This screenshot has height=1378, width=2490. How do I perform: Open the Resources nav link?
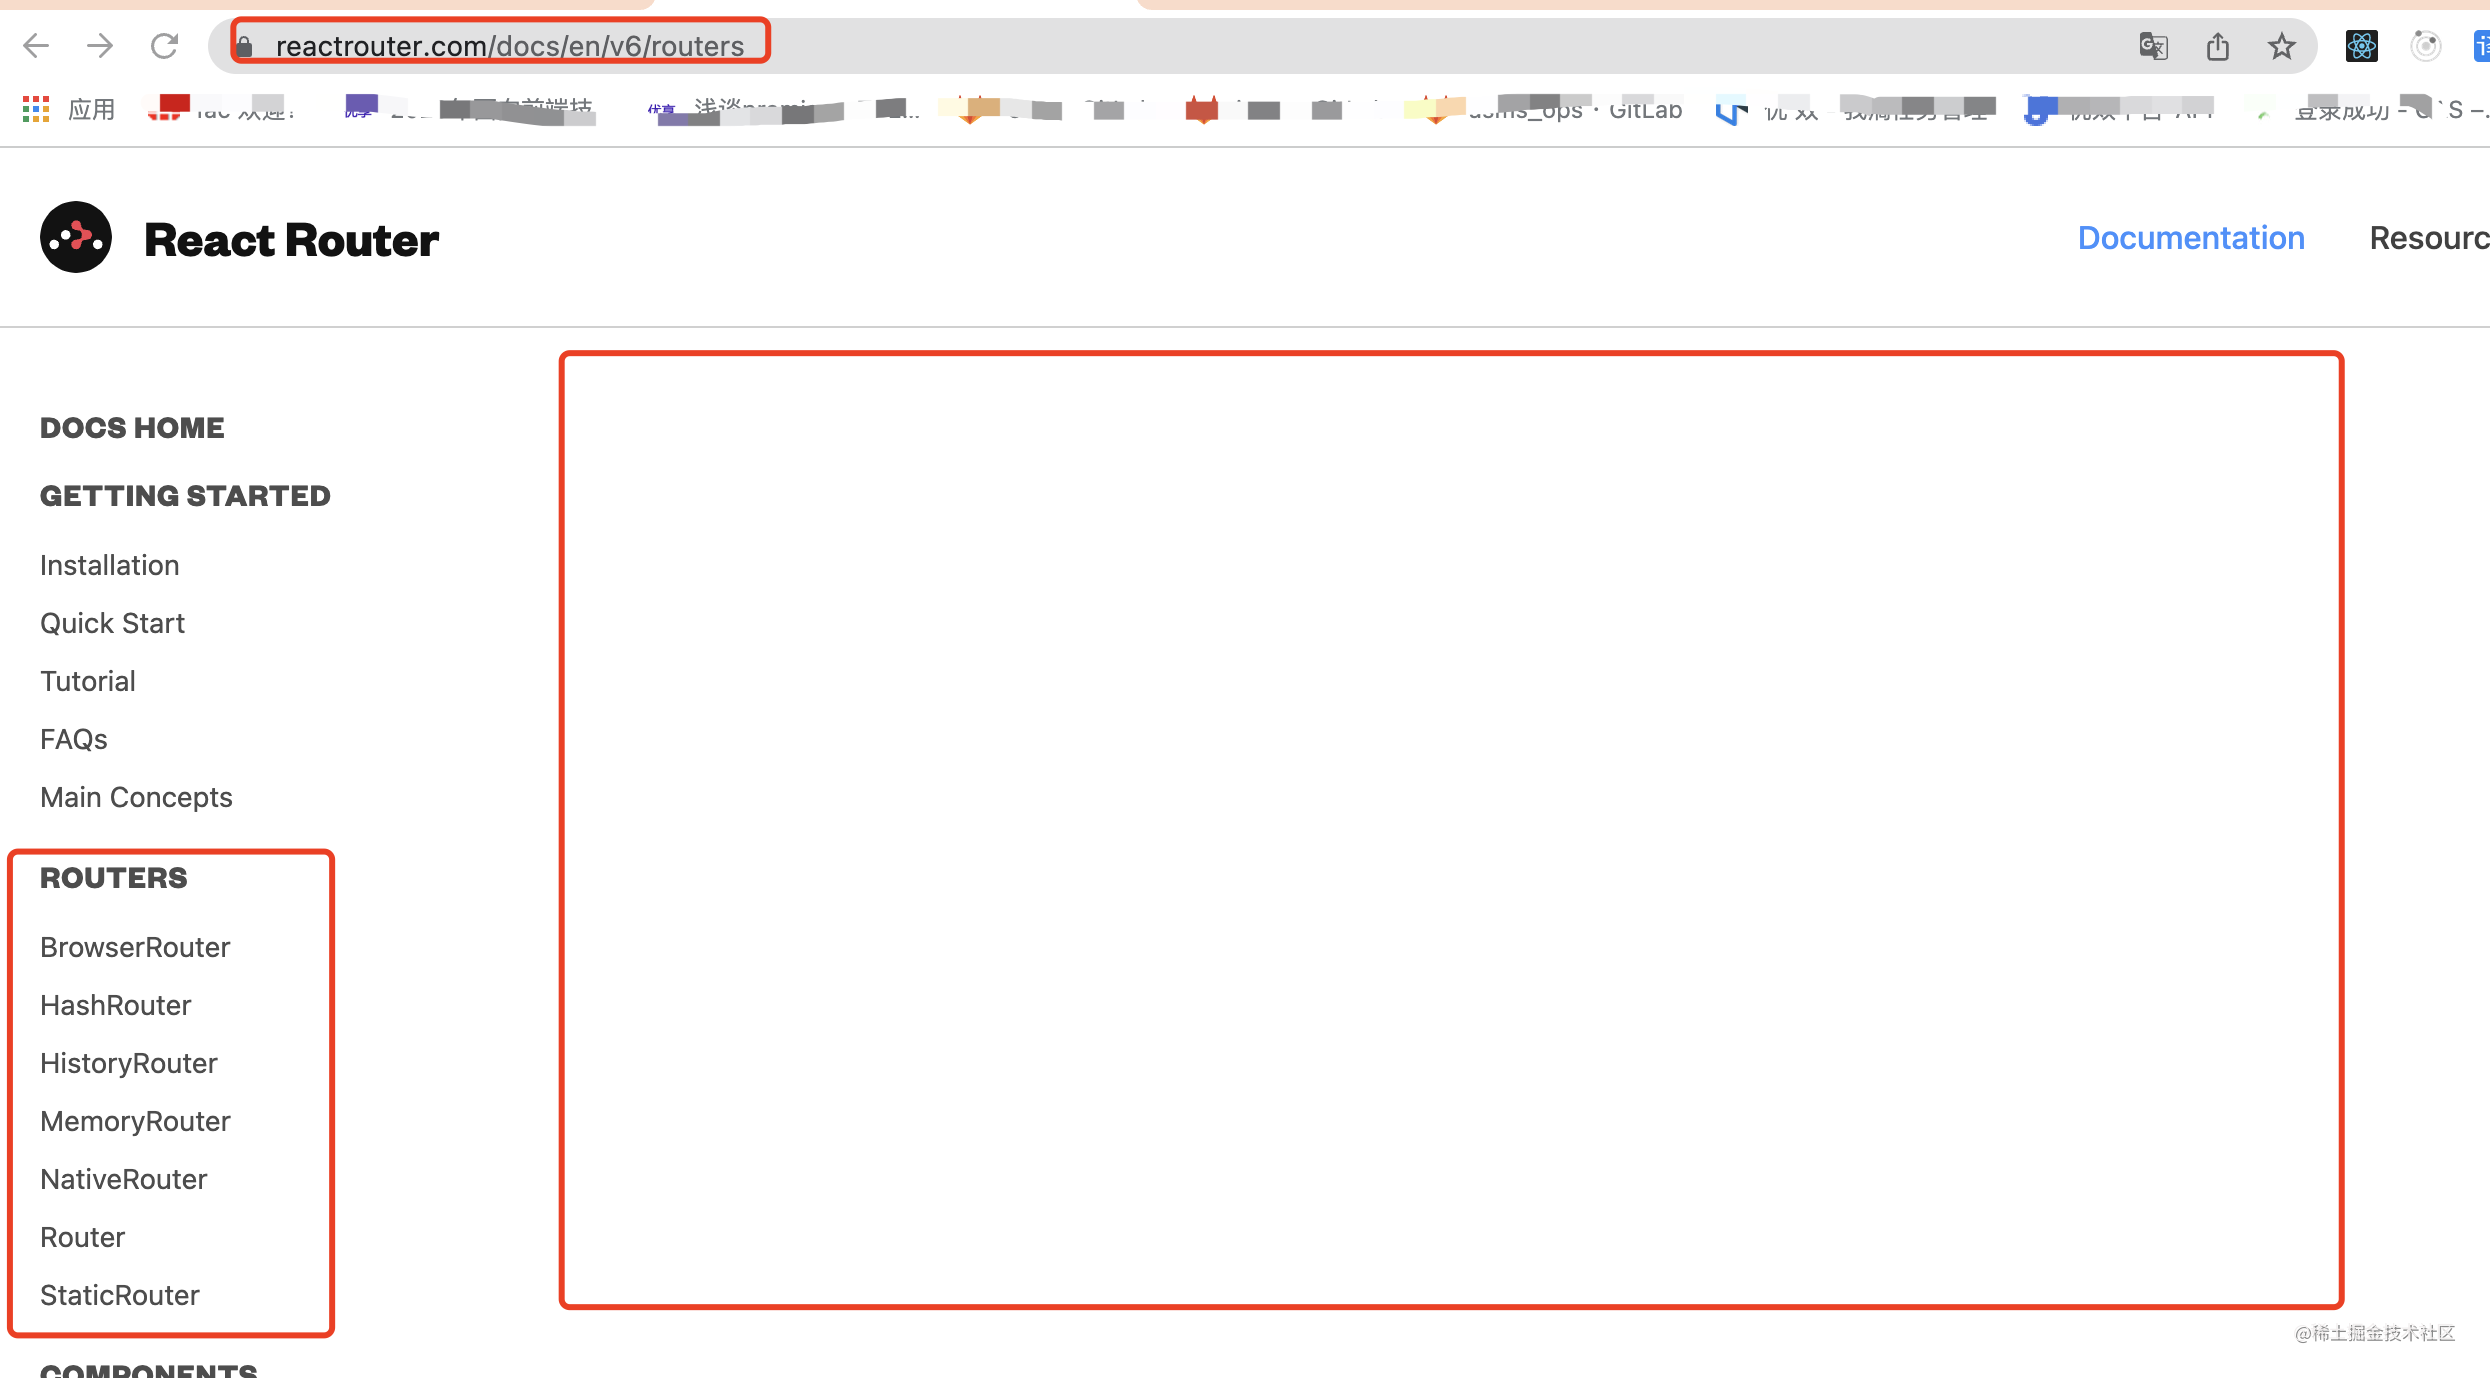(x=2429, y=238)
